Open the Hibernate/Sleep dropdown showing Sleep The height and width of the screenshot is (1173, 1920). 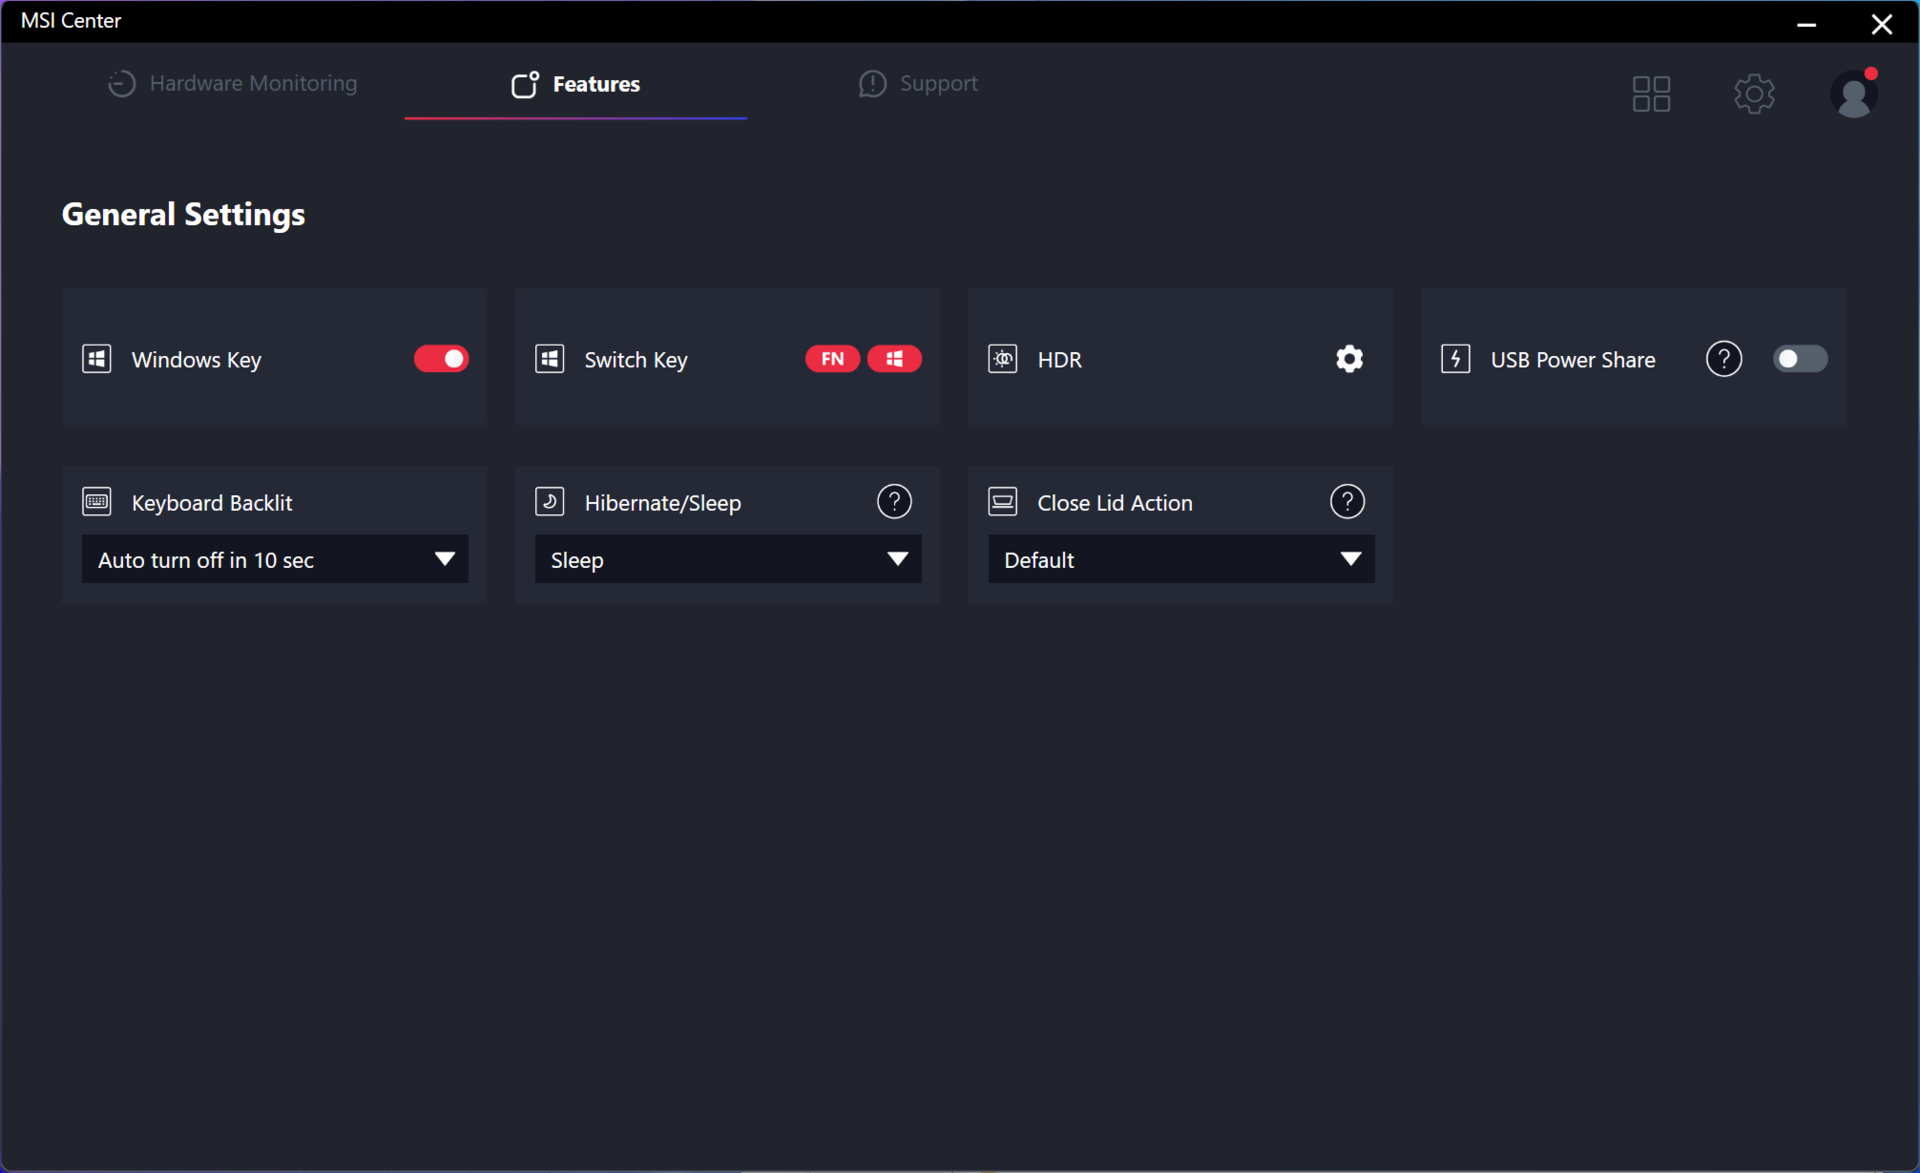point(728,559)
